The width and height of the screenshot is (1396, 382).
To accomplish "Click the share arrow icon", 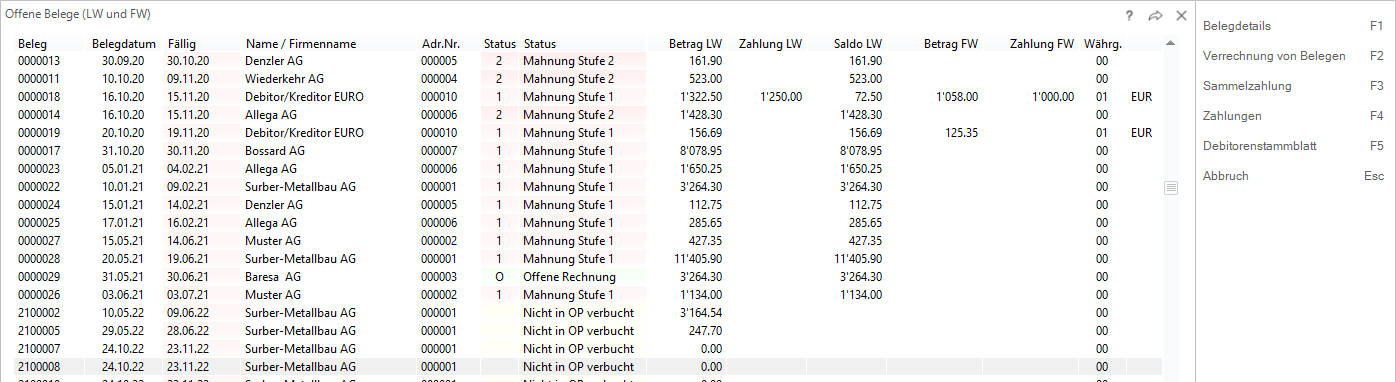I will 1156,16.
